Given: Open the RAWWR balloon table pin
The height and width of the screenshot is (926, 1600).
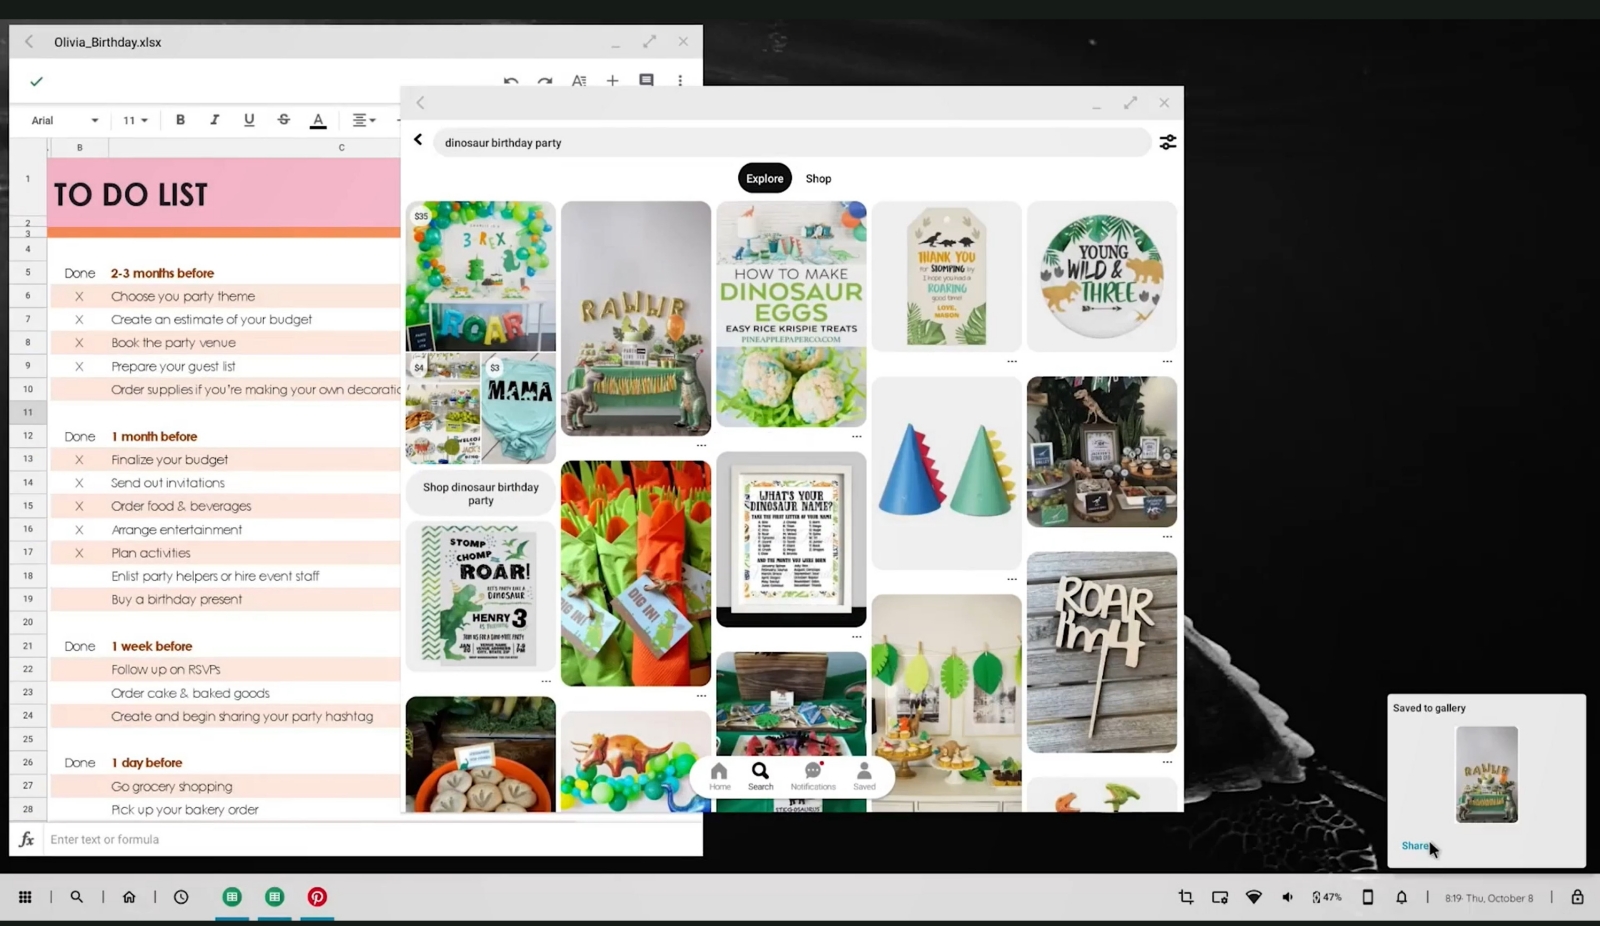Looking at the screenshot, I should pyautogui.click(x=636, y=318).
